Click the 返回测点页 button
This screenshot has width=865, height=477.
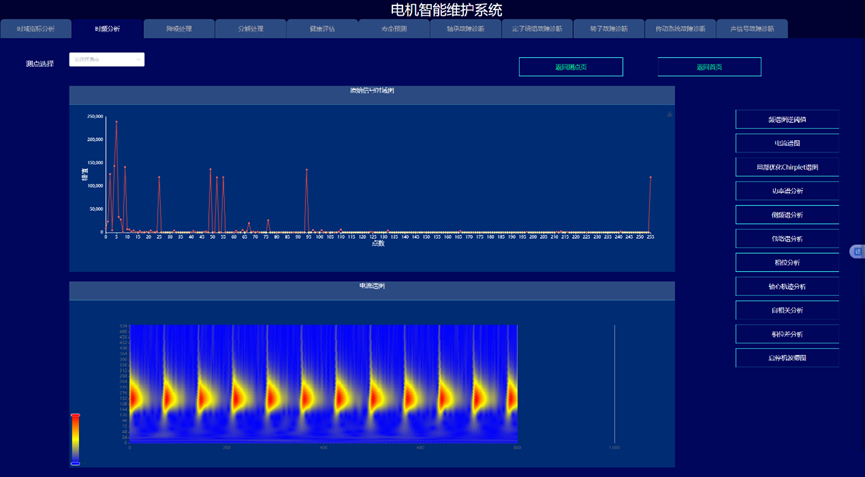[x=570, y=67]
